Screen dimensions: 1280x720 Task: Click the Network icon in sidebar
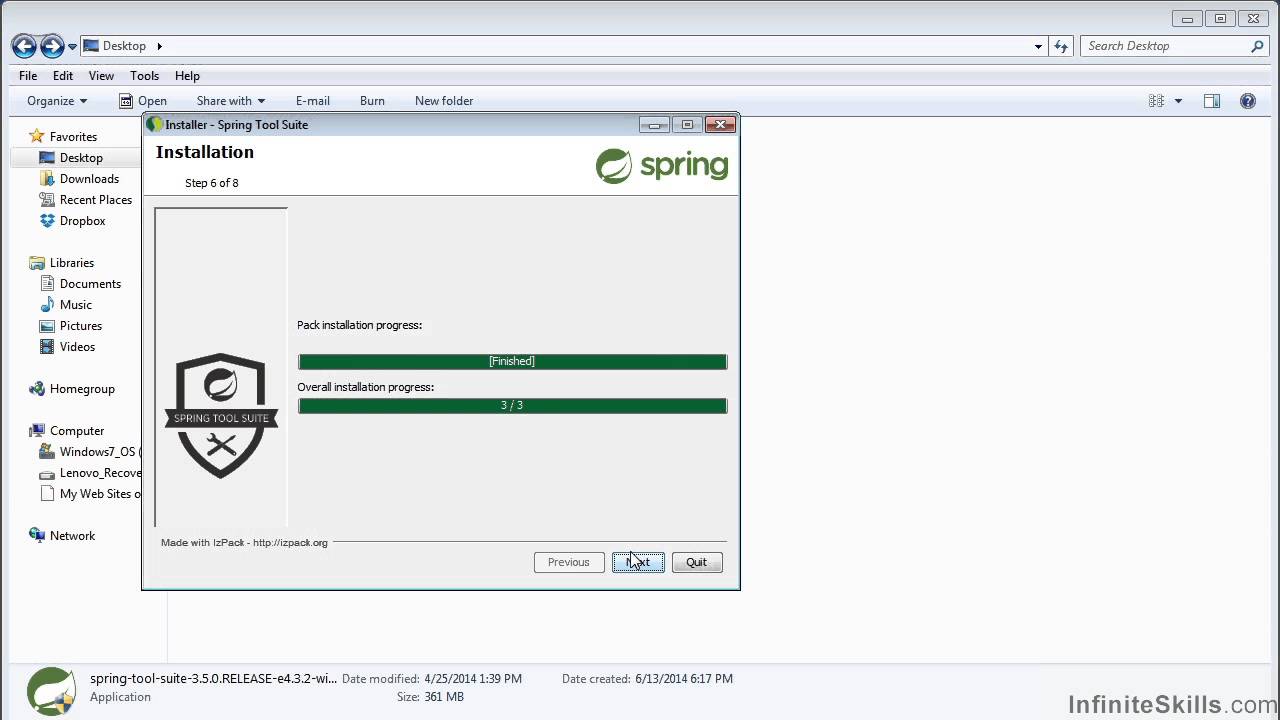pyautogui.click(x=37, y=535)
